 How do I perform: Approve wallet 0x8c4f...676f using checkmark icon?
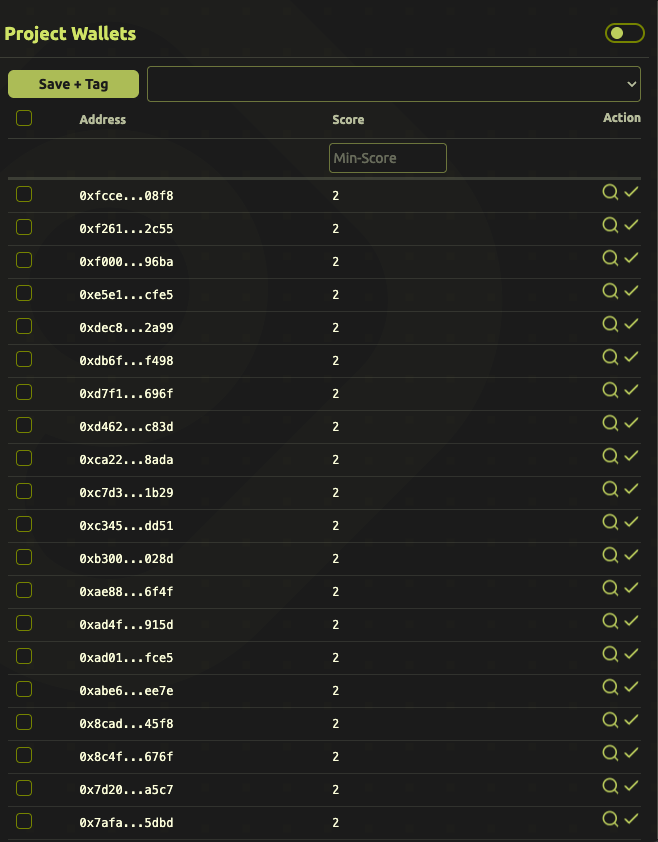(631, 754)
